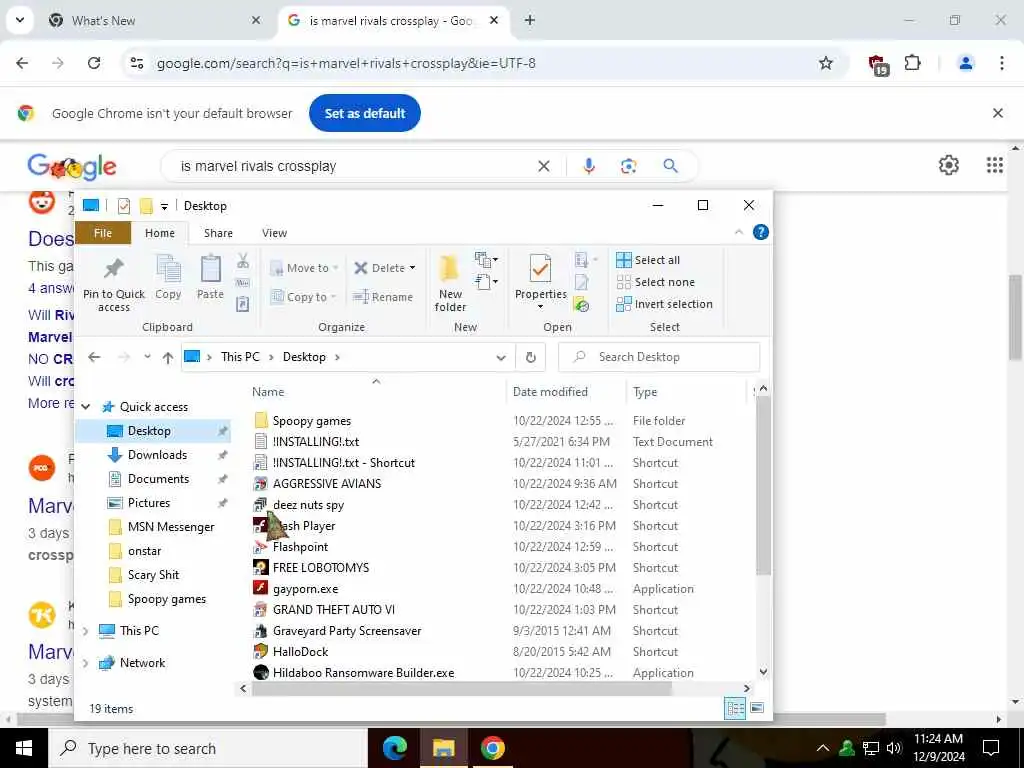Screen dimensions: 1024x768
Task: Click Select none in ribbon
Action: click(656, 282)
